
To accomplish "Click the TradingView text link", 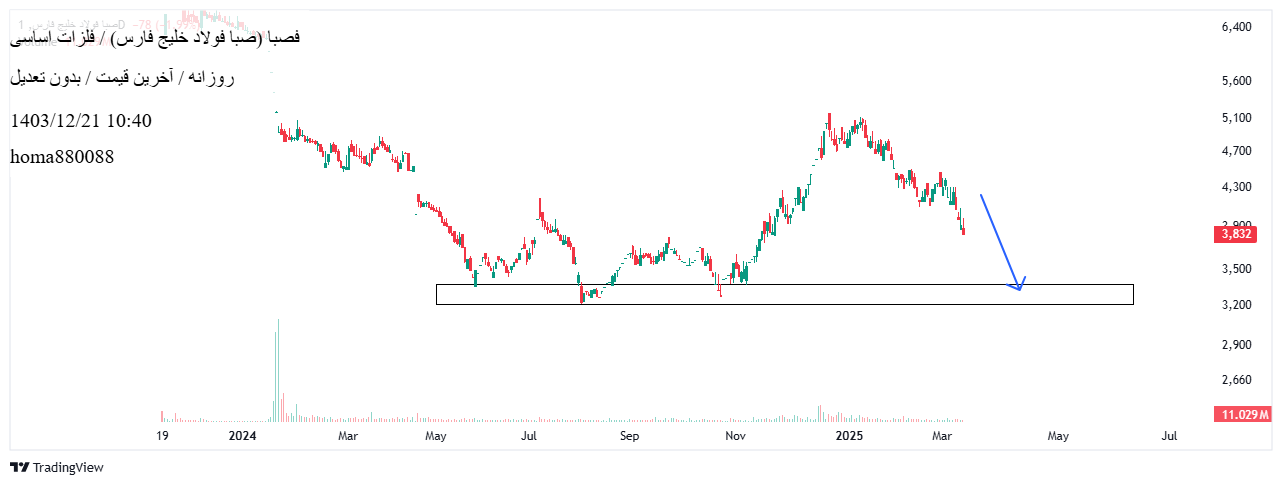I will click(x=68, y=467).
